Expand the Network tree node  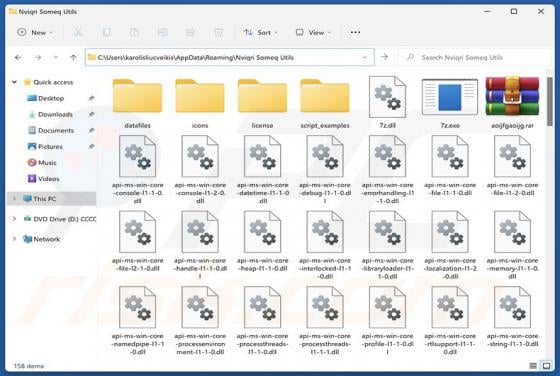[14, 239]
